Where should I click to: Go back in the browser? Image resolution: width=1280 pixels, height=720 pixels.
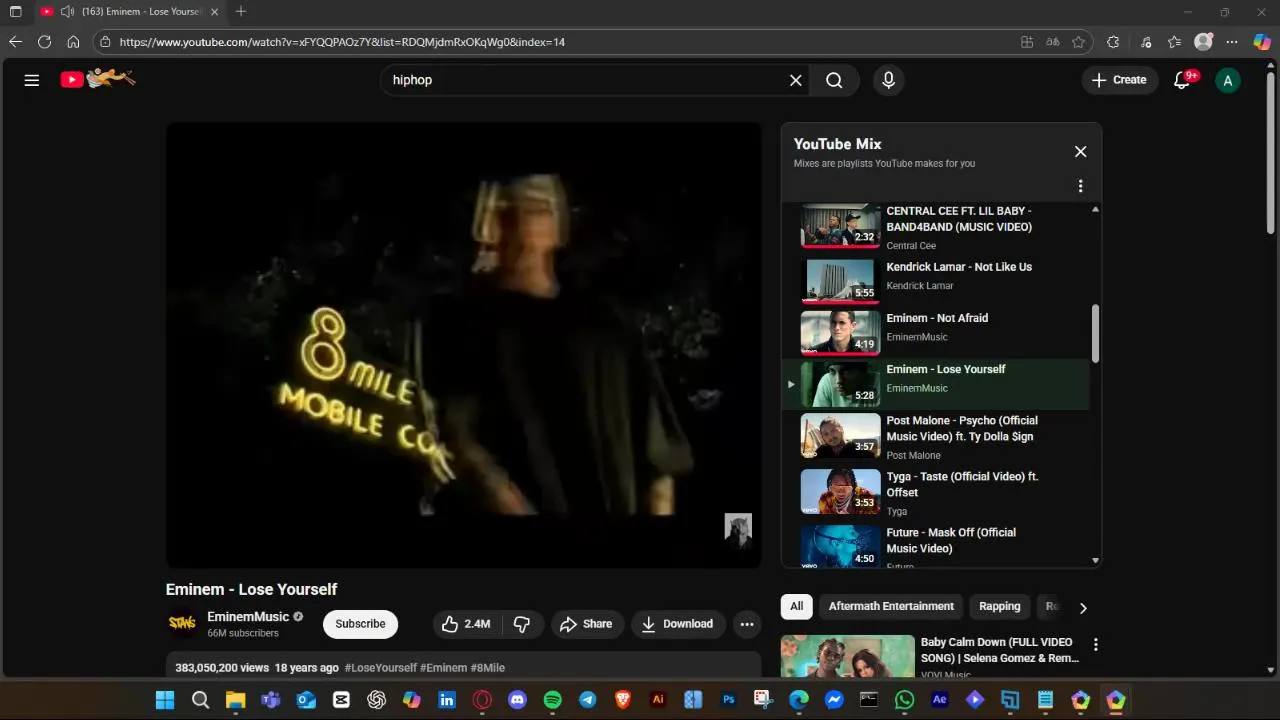click(x=15, y=42)
